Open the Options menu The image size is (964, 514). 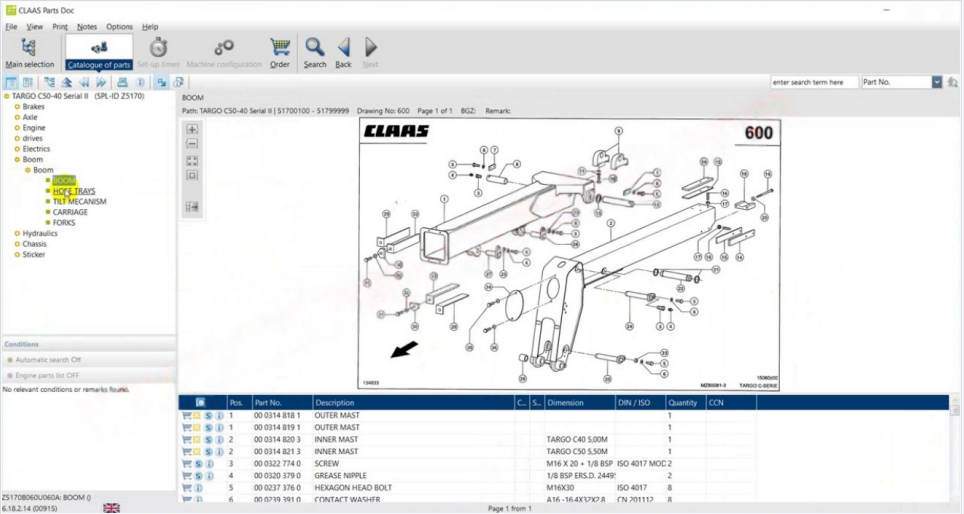tap(119, 27)
